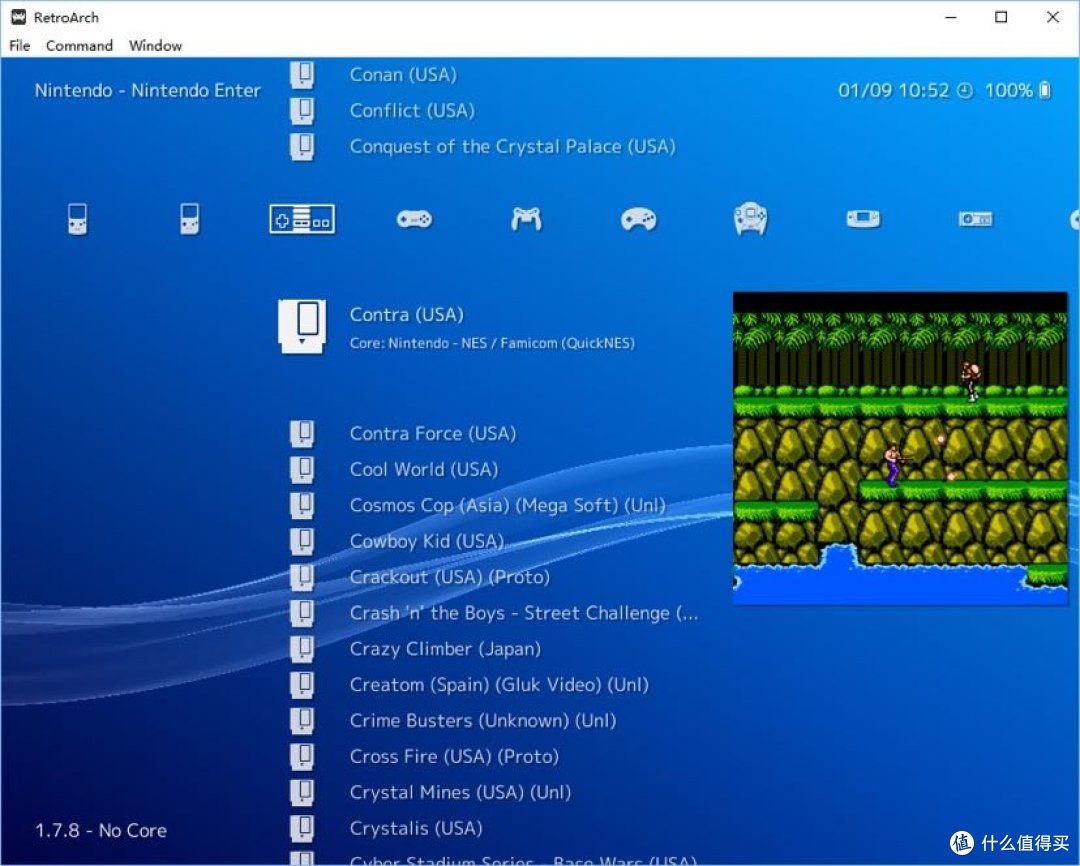Click the cartridge icon beside Contra (USA)
This screenshot has height=866, width=1080.
[x=302, y=327]
